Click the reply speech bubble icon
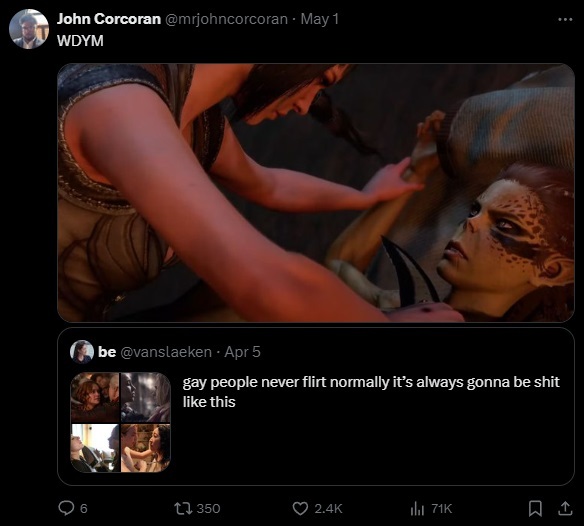The image size is (584, 526). coord(66,508)
